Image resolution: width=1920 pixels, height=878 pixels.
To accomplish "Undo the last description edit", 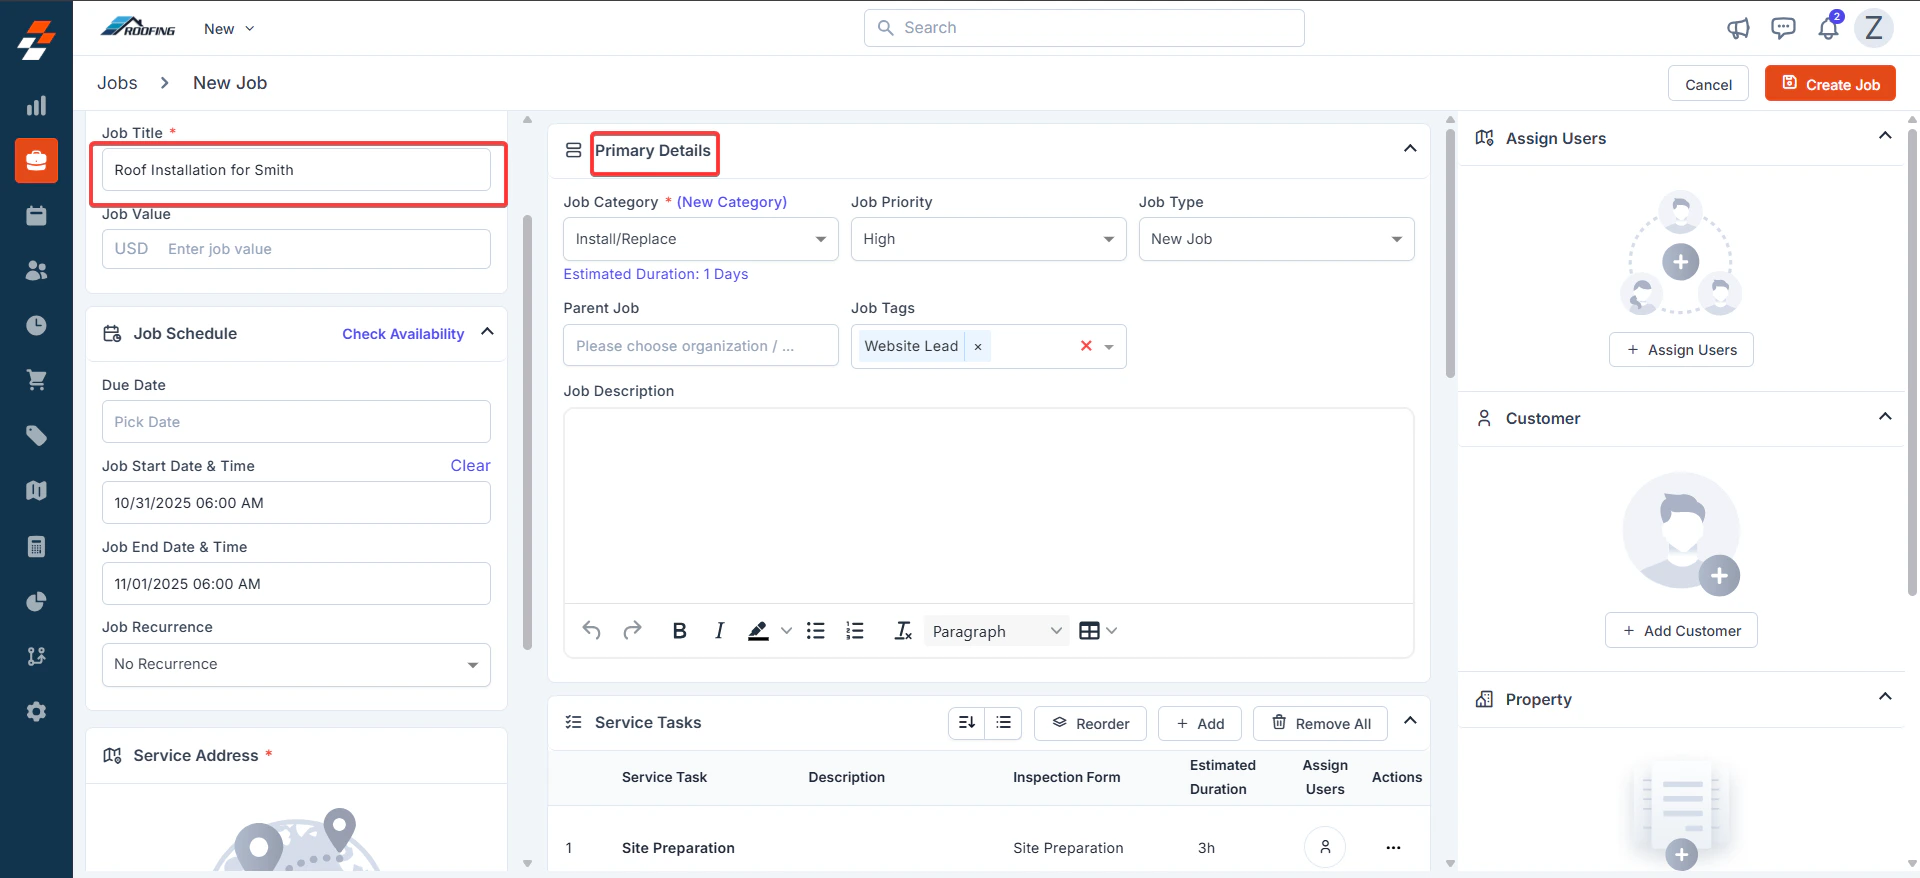I will pos(592,631).
